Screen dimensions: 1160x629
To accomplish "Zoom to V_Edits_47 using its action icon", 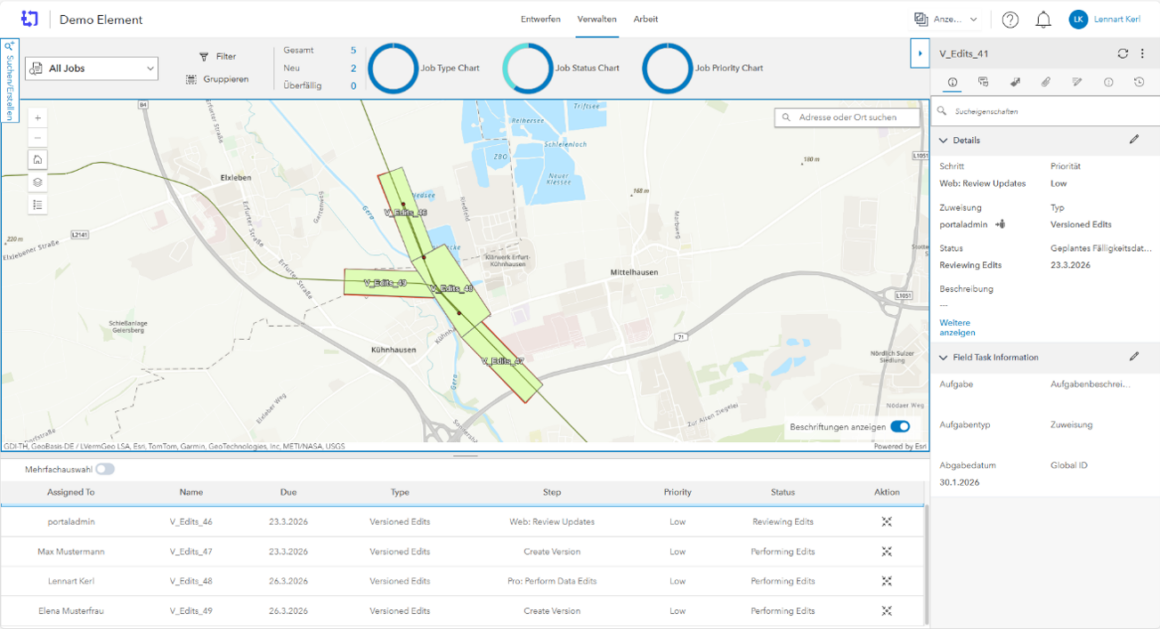I will (886, 551).
